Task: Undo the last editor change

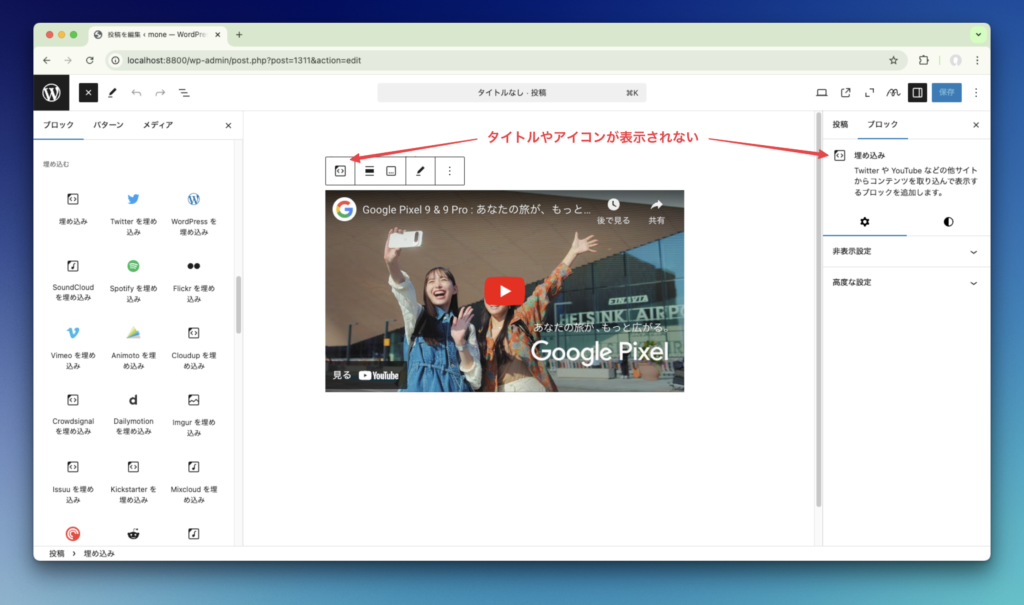Action: click(136, 93)
